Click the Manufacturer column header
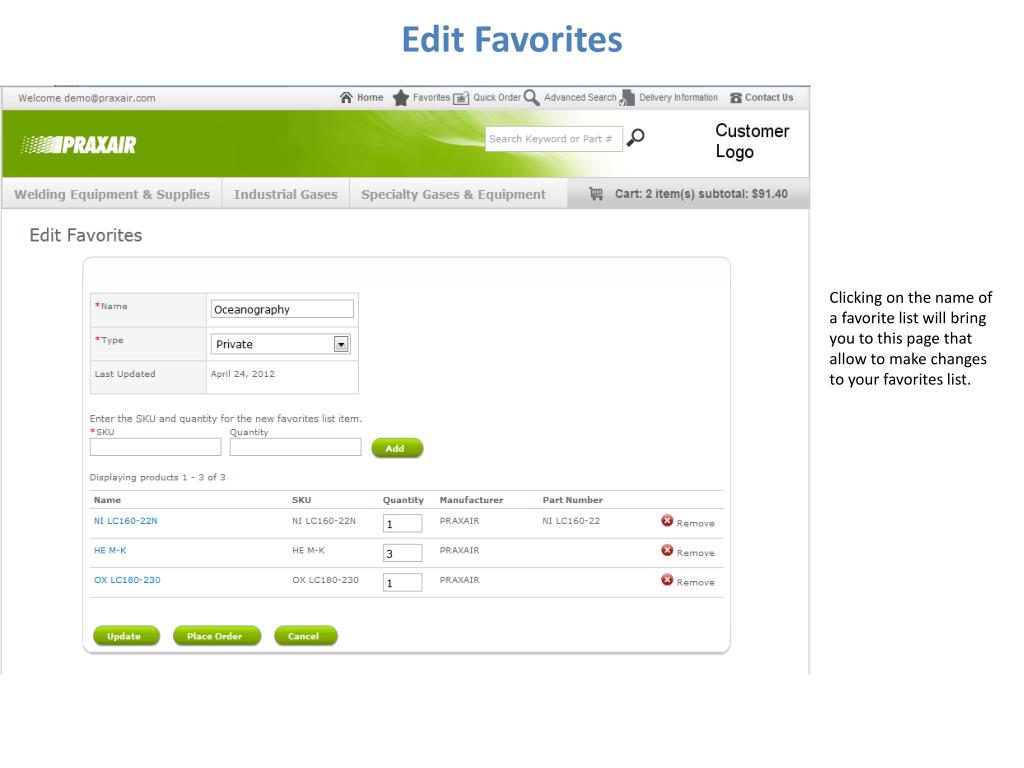 pyautogui.click(x=471, y=500)
